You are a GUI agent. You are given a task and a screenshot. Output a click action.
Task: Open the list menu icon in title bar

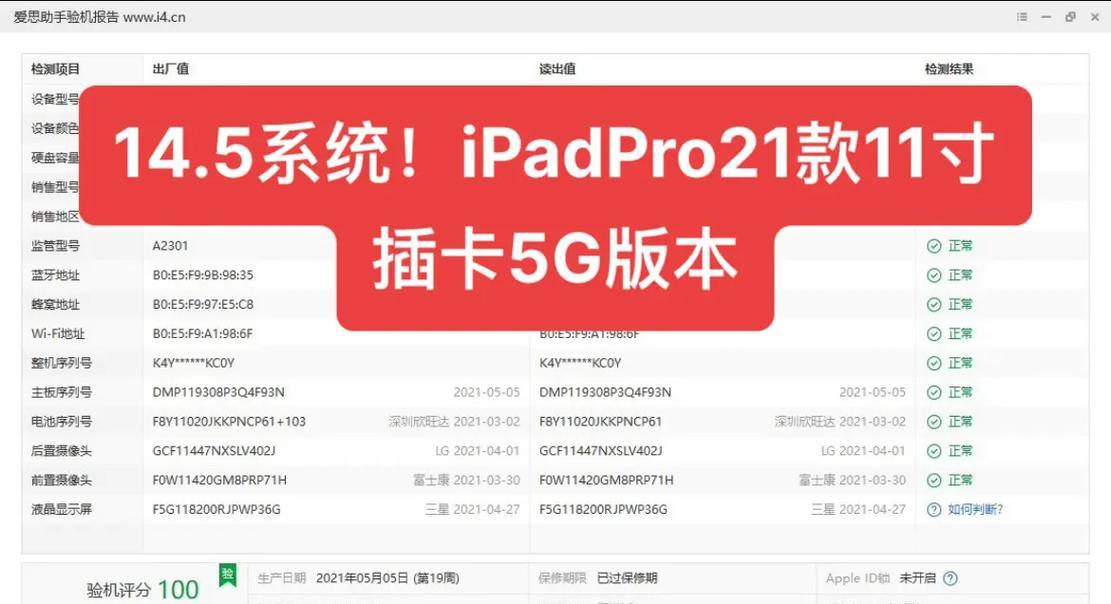[1022, 17]
